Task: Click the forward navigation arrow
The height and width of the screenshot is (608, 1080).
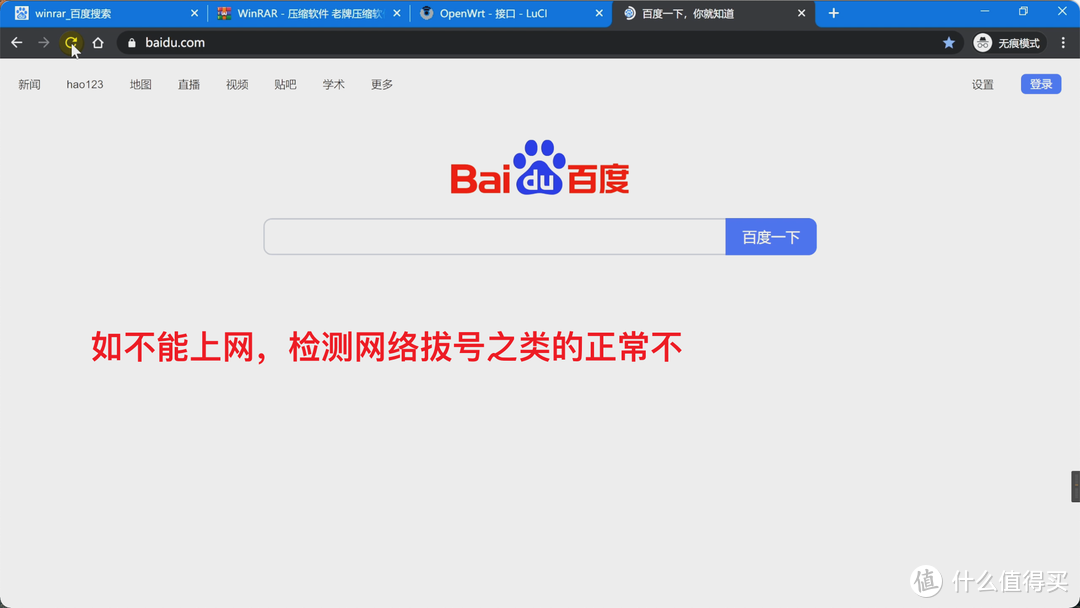Action: [43, 43]
